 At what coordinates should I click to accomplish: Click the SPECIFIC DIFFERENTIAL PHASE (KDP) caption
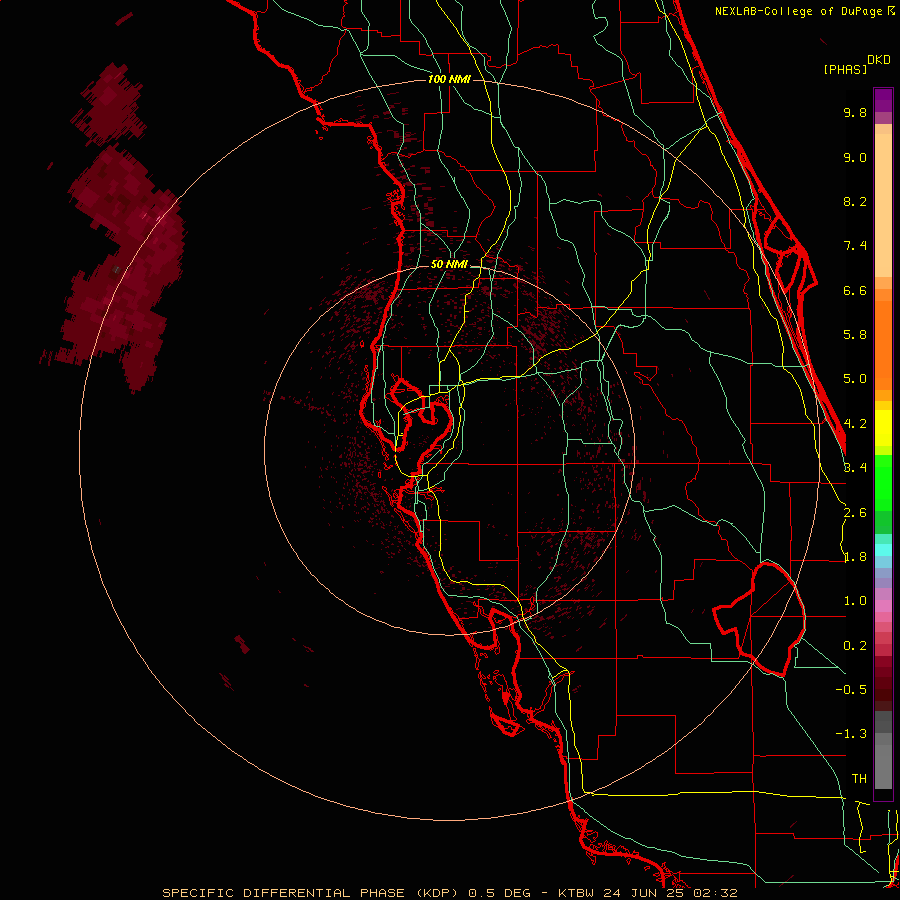tap(309, 893)
